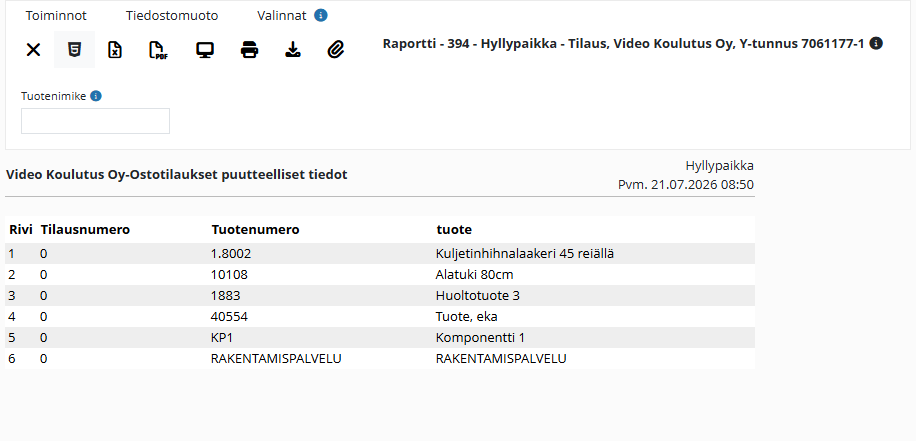Sort by the Tuotenumero column header

(x=255, y=230)
